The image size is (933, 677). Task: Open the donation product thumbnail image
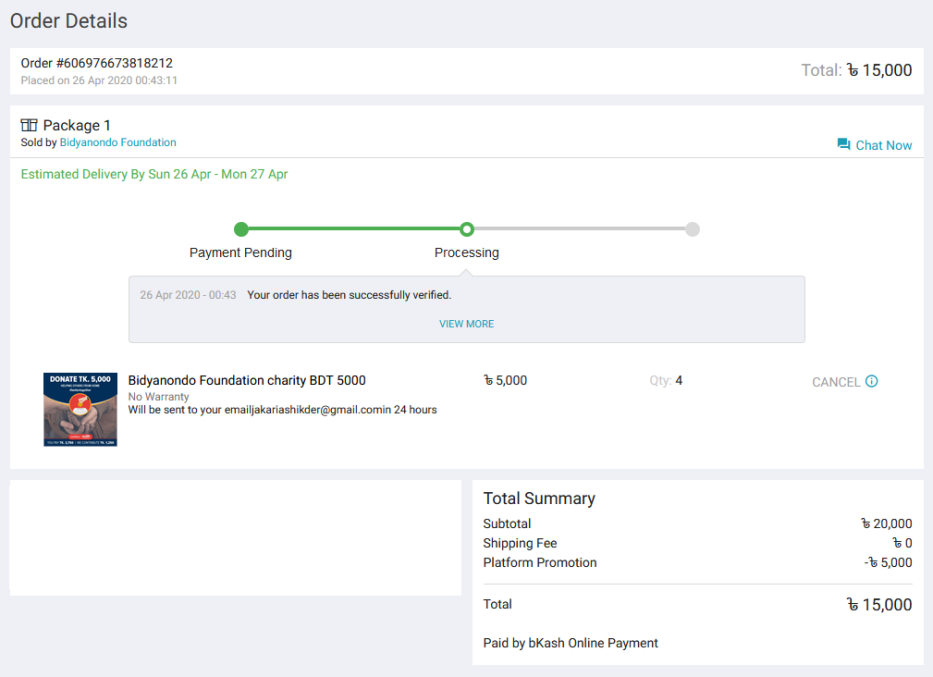click(80, 409)
